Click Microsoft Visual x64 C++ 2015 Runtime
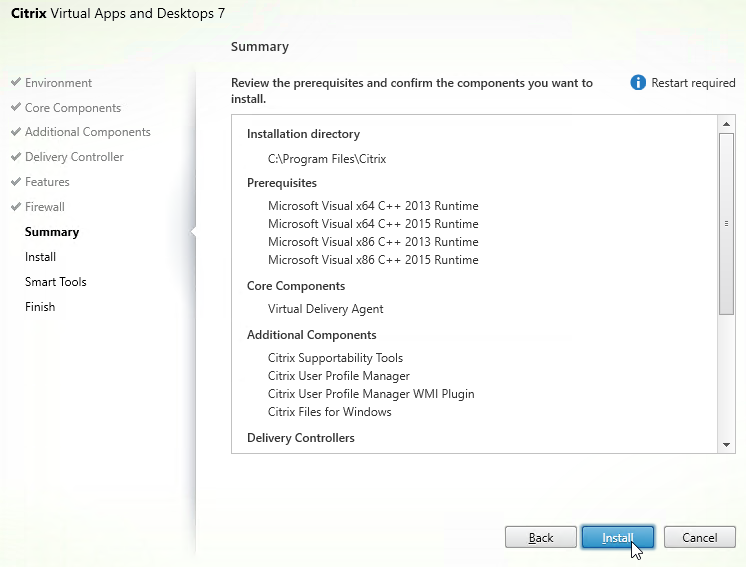The width and height of the screenshot is (746, 567). click(373, 224)
